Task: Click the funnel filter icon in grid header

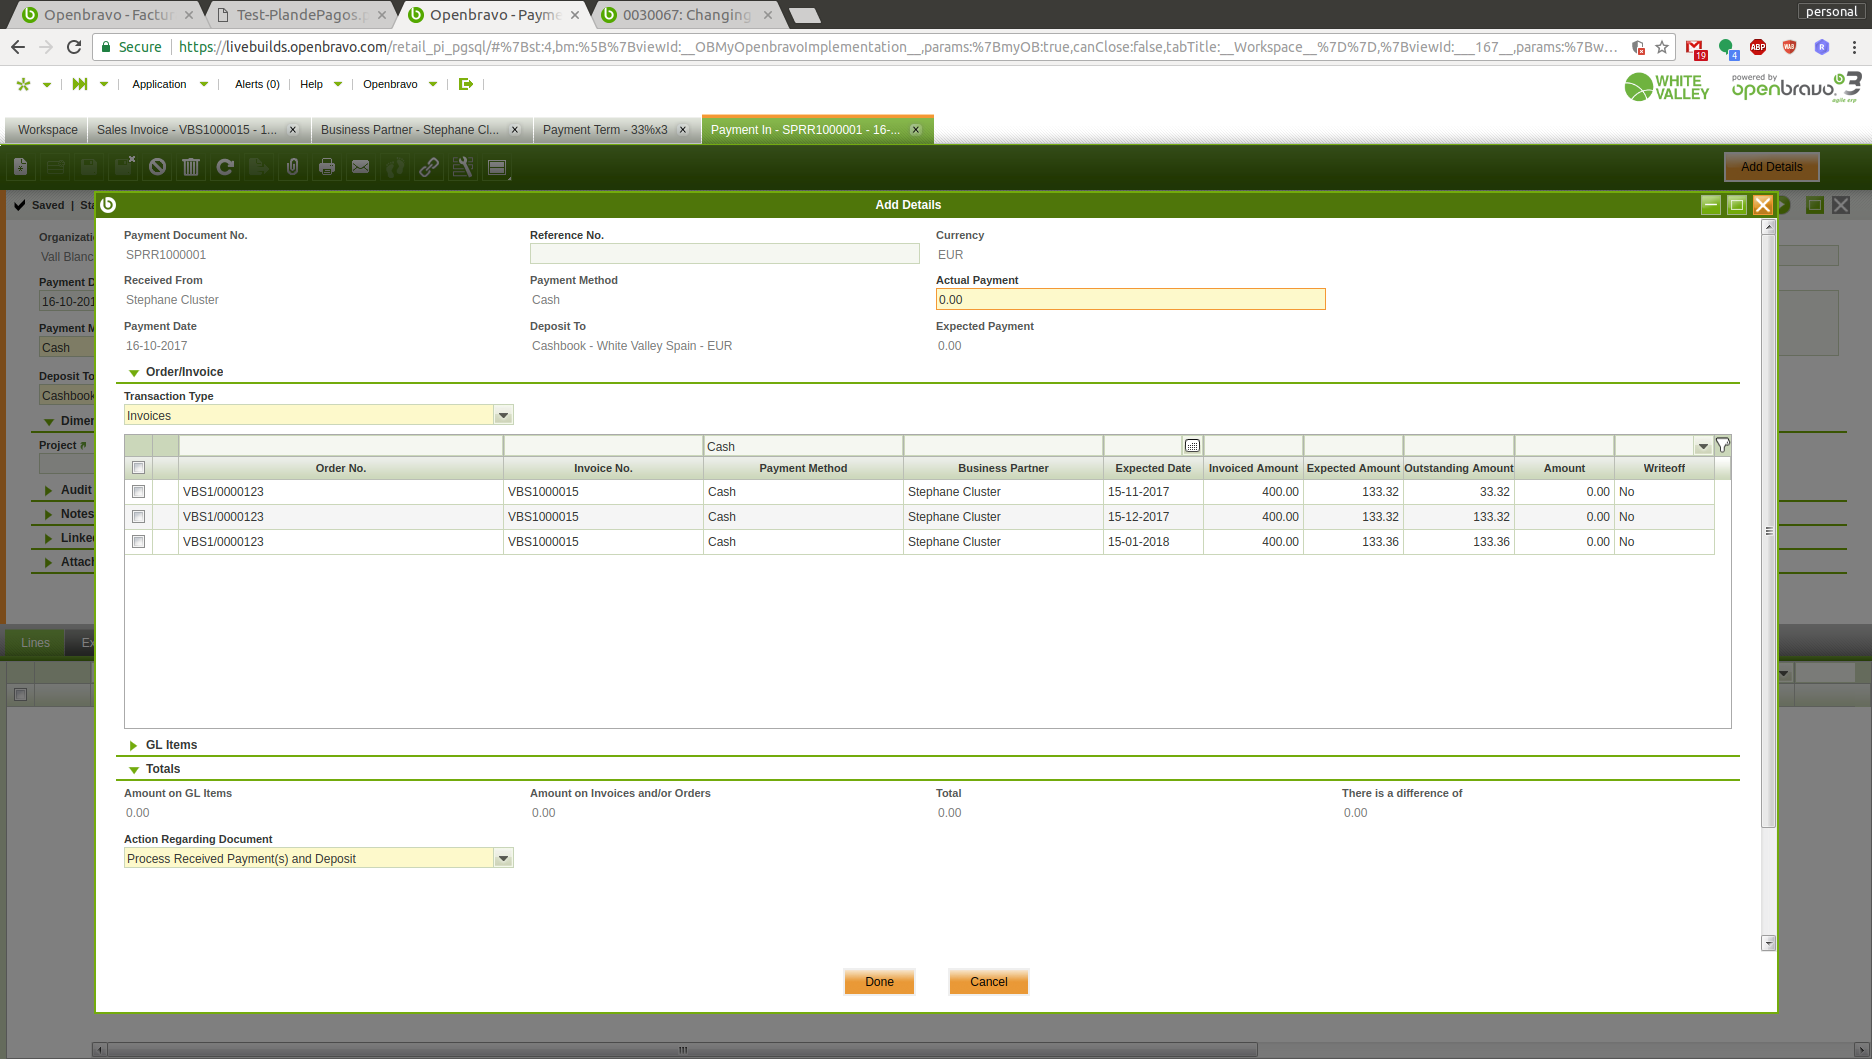Action: [x=1722, y=446]
